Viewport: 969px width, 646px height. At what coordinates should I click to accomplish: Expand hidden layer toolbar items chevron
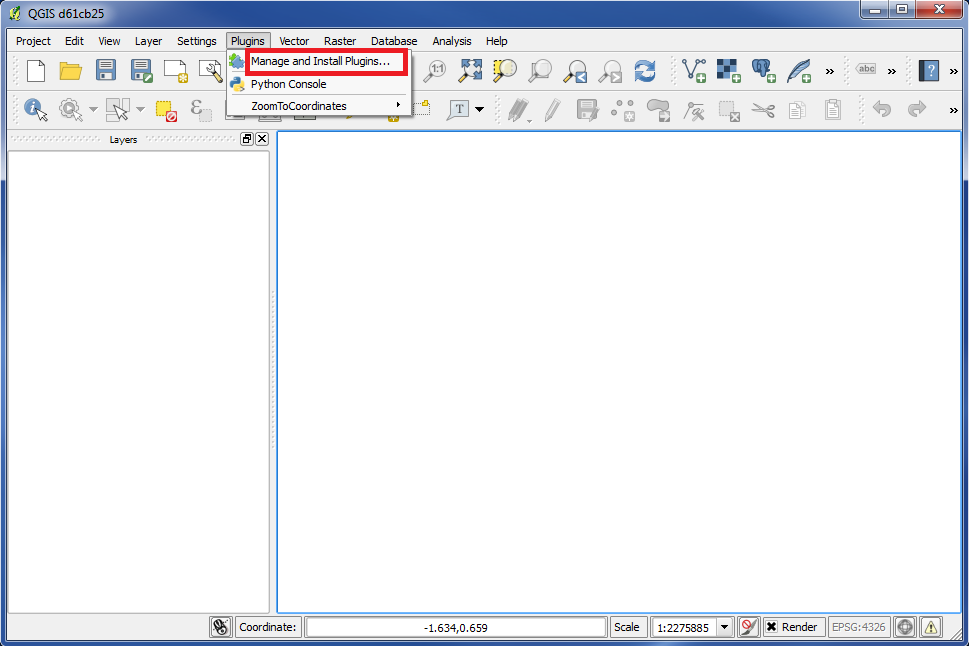pos(830,71)
